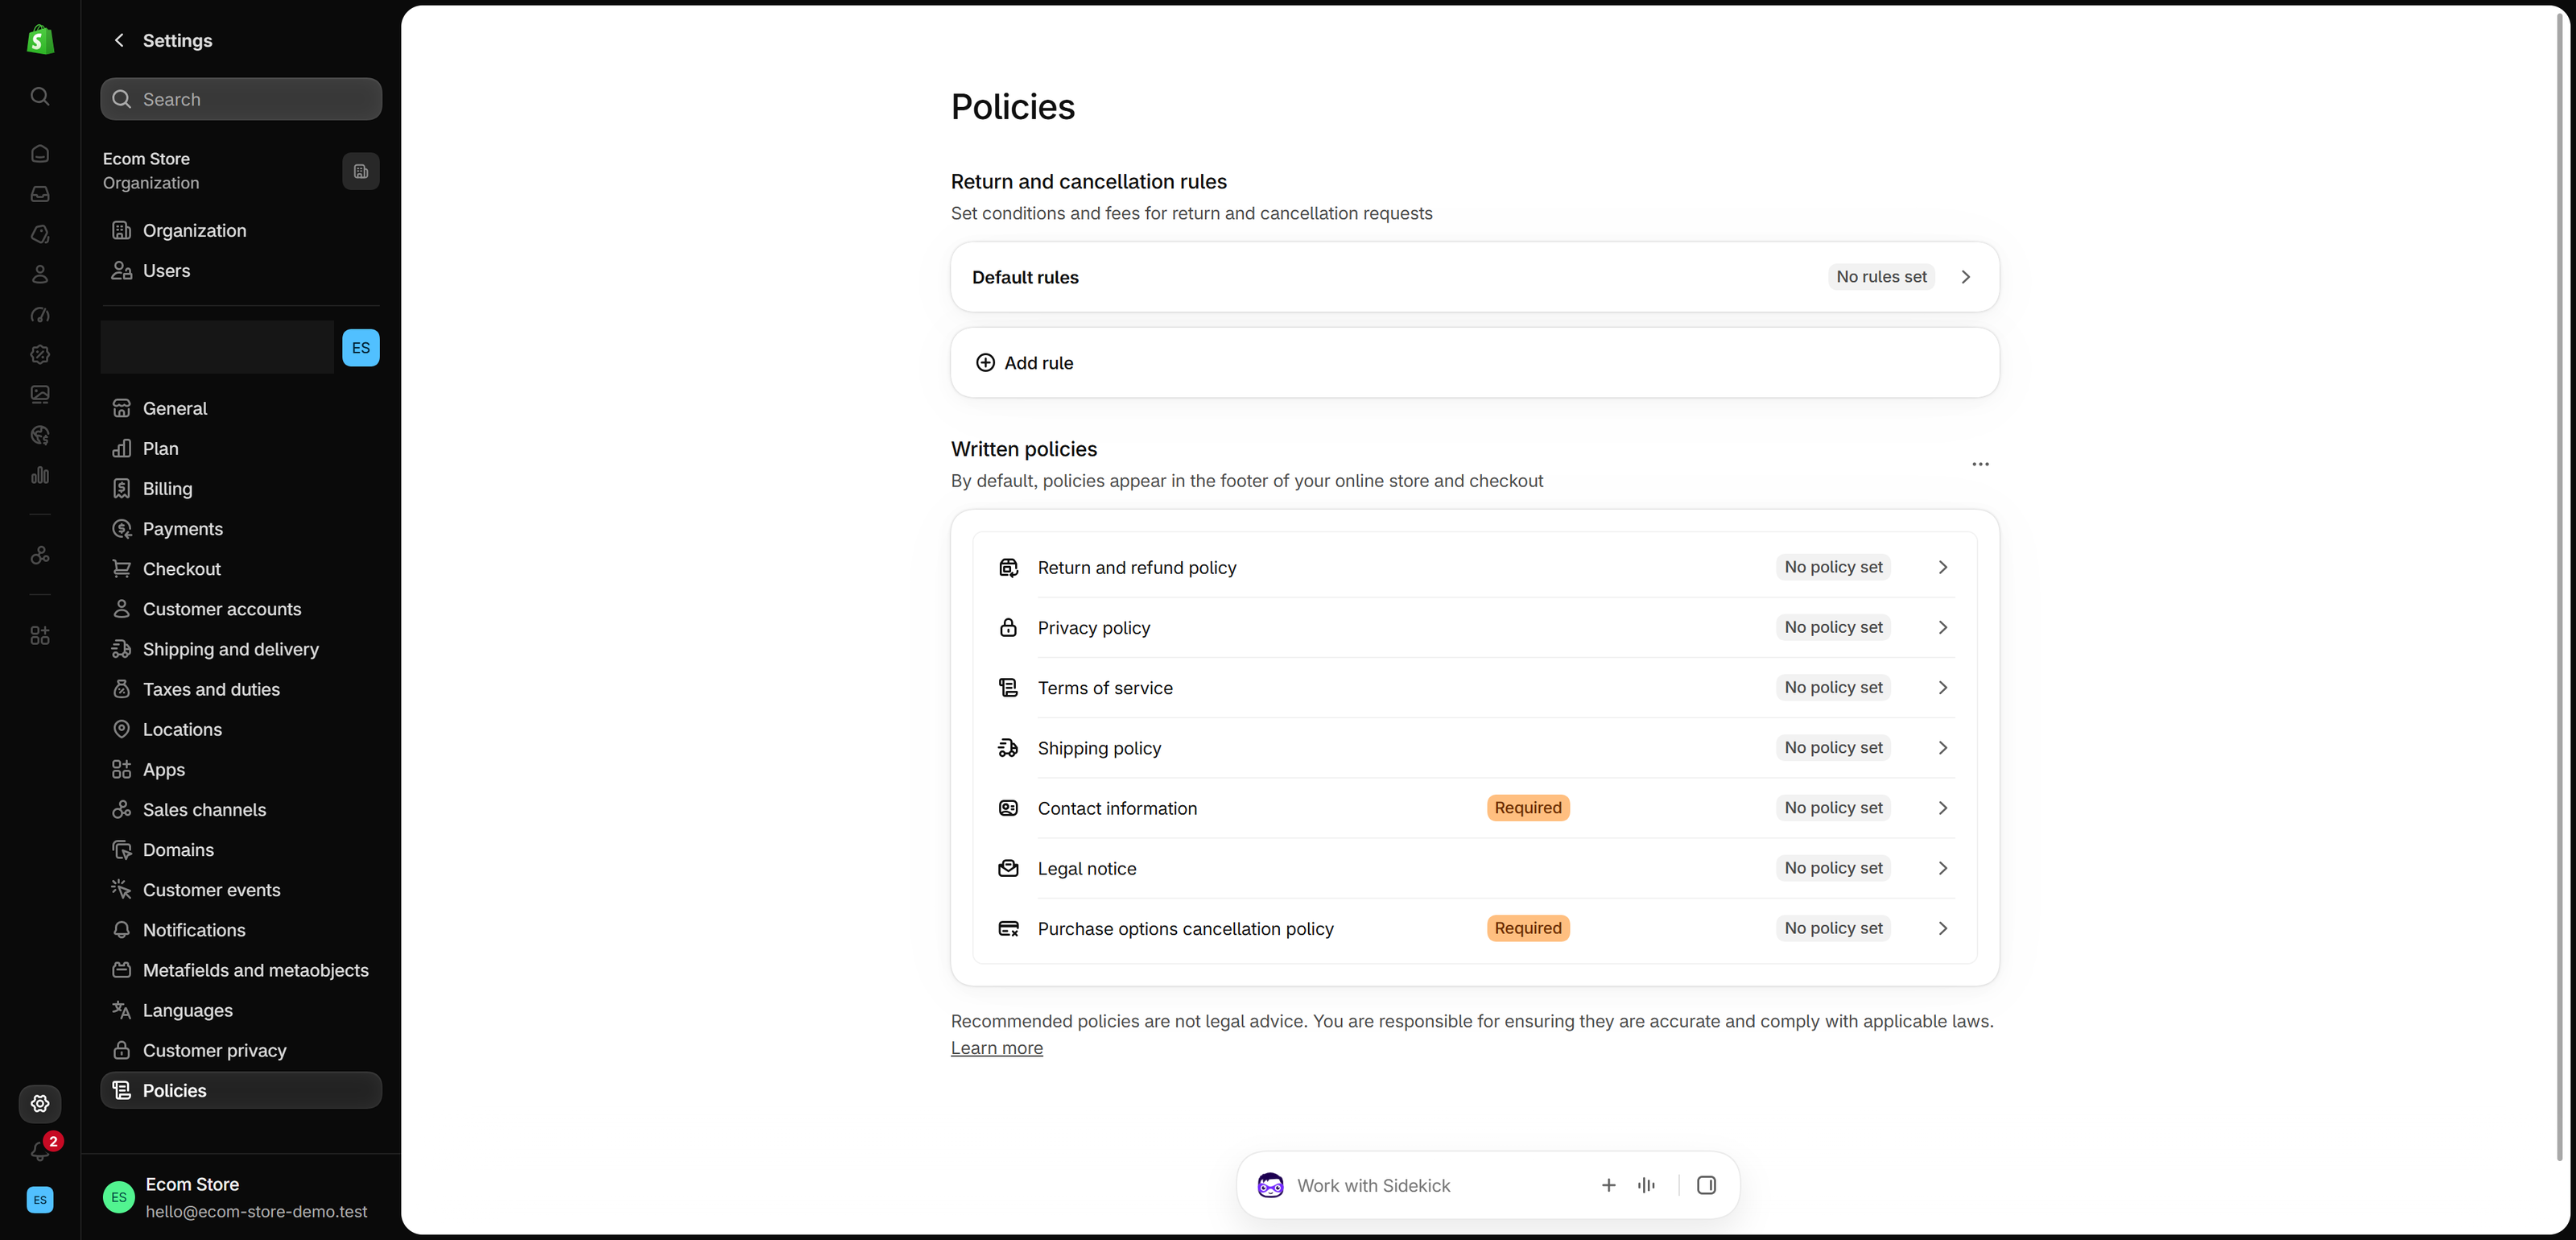Open Domains settings
The image size is (2576, 1240).
pyautogui.click(x=241, y=850)
